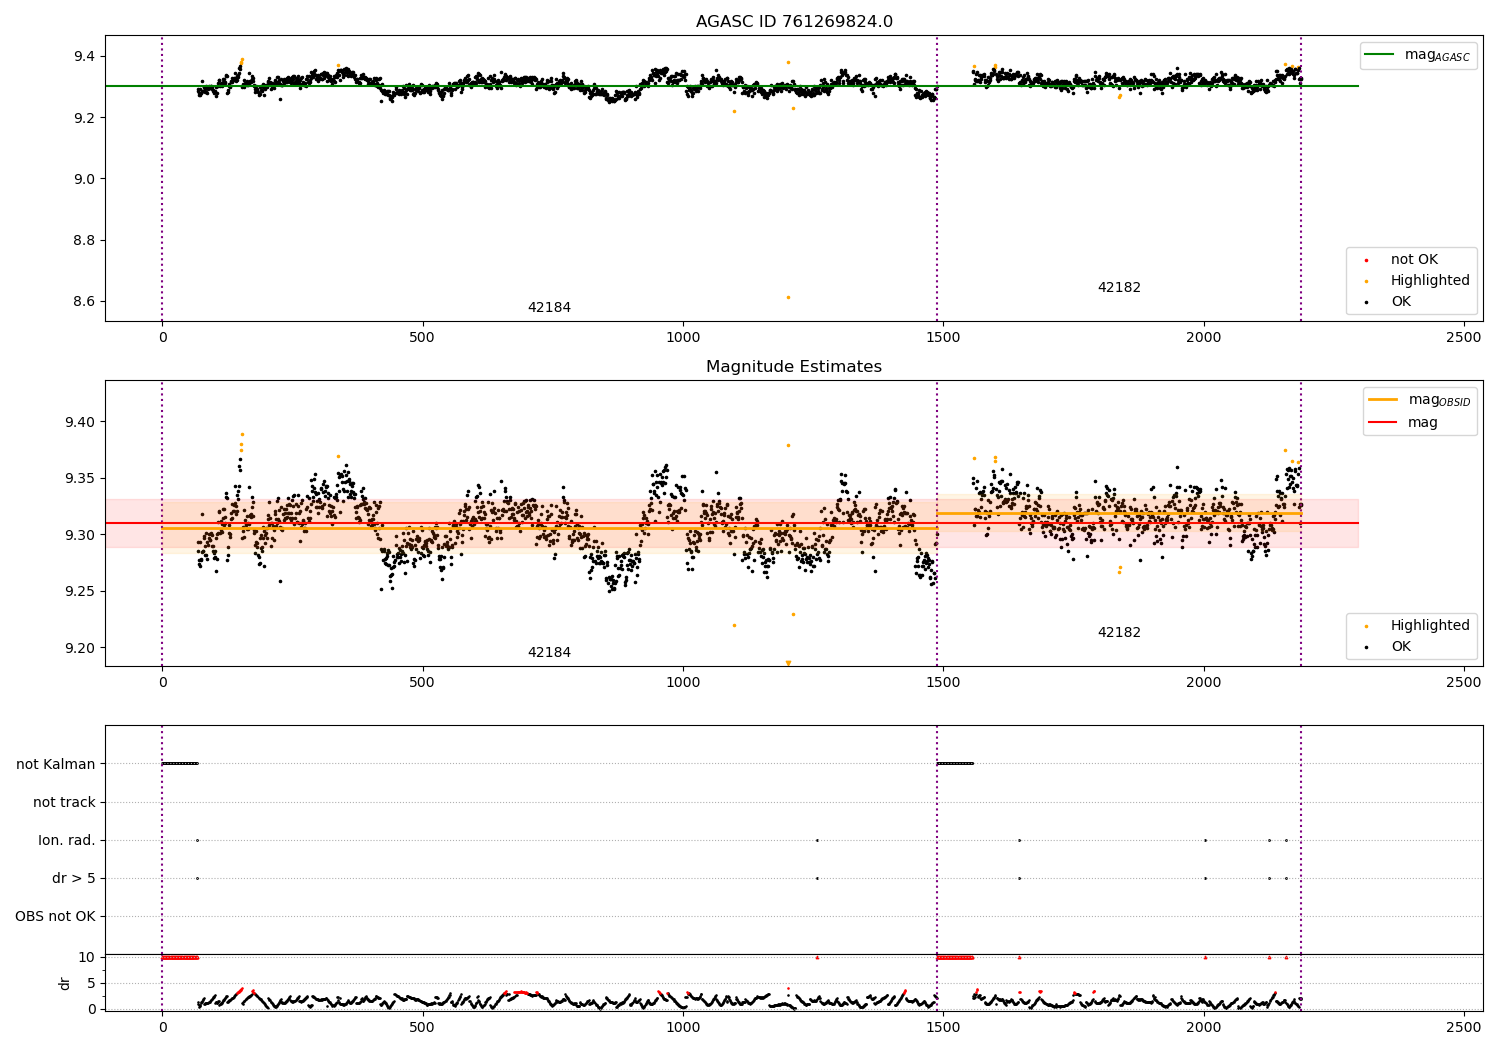Click the 'not Kalman' row label
Screen dimensions: 1500x1050
56,764
